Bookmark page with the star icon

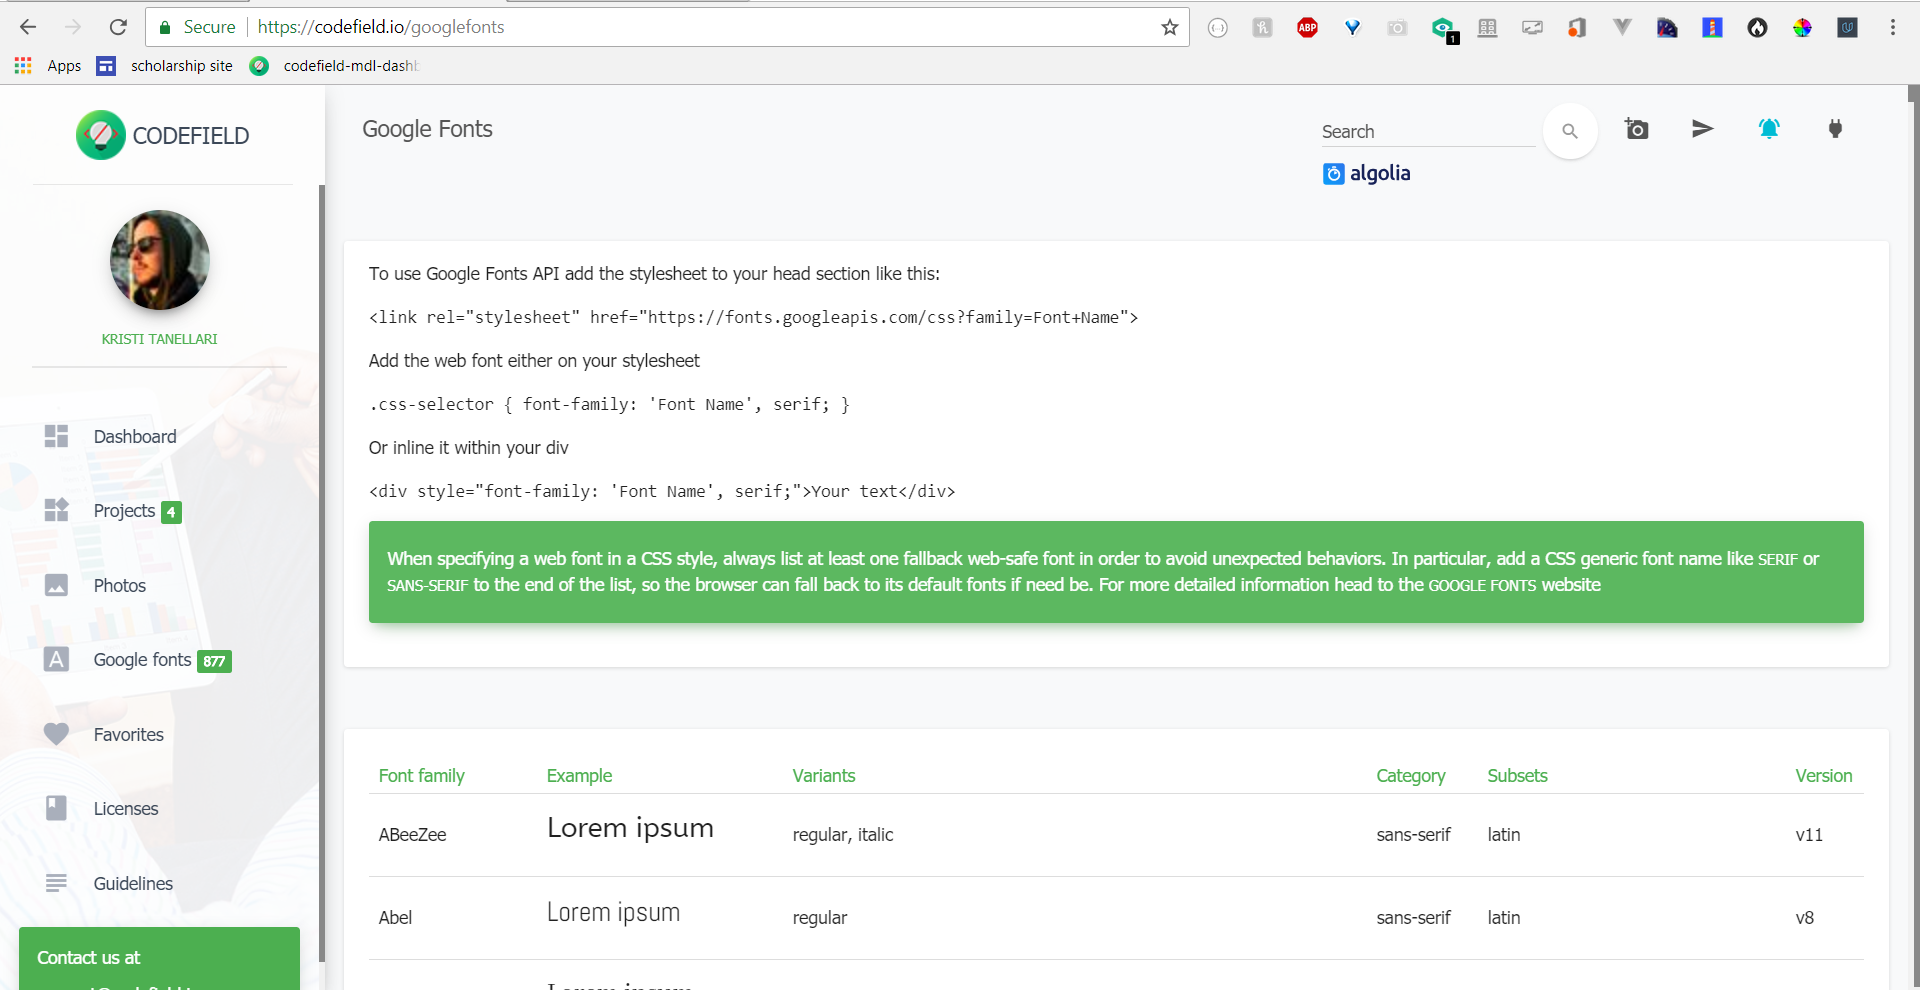click(1169, 27)
